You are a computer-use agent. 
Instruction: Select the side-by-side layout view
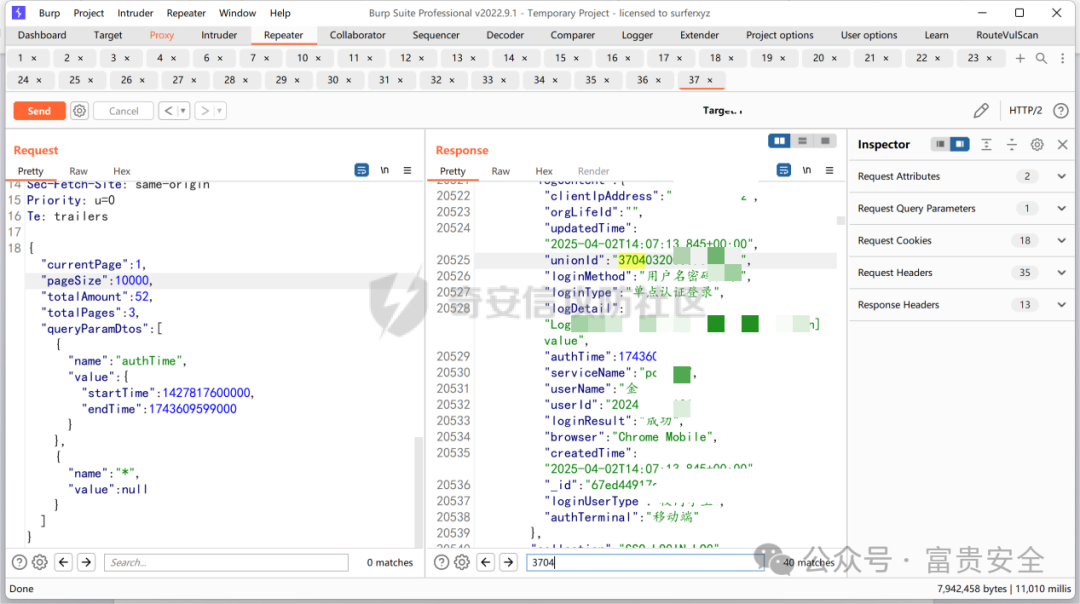[780, 141]
